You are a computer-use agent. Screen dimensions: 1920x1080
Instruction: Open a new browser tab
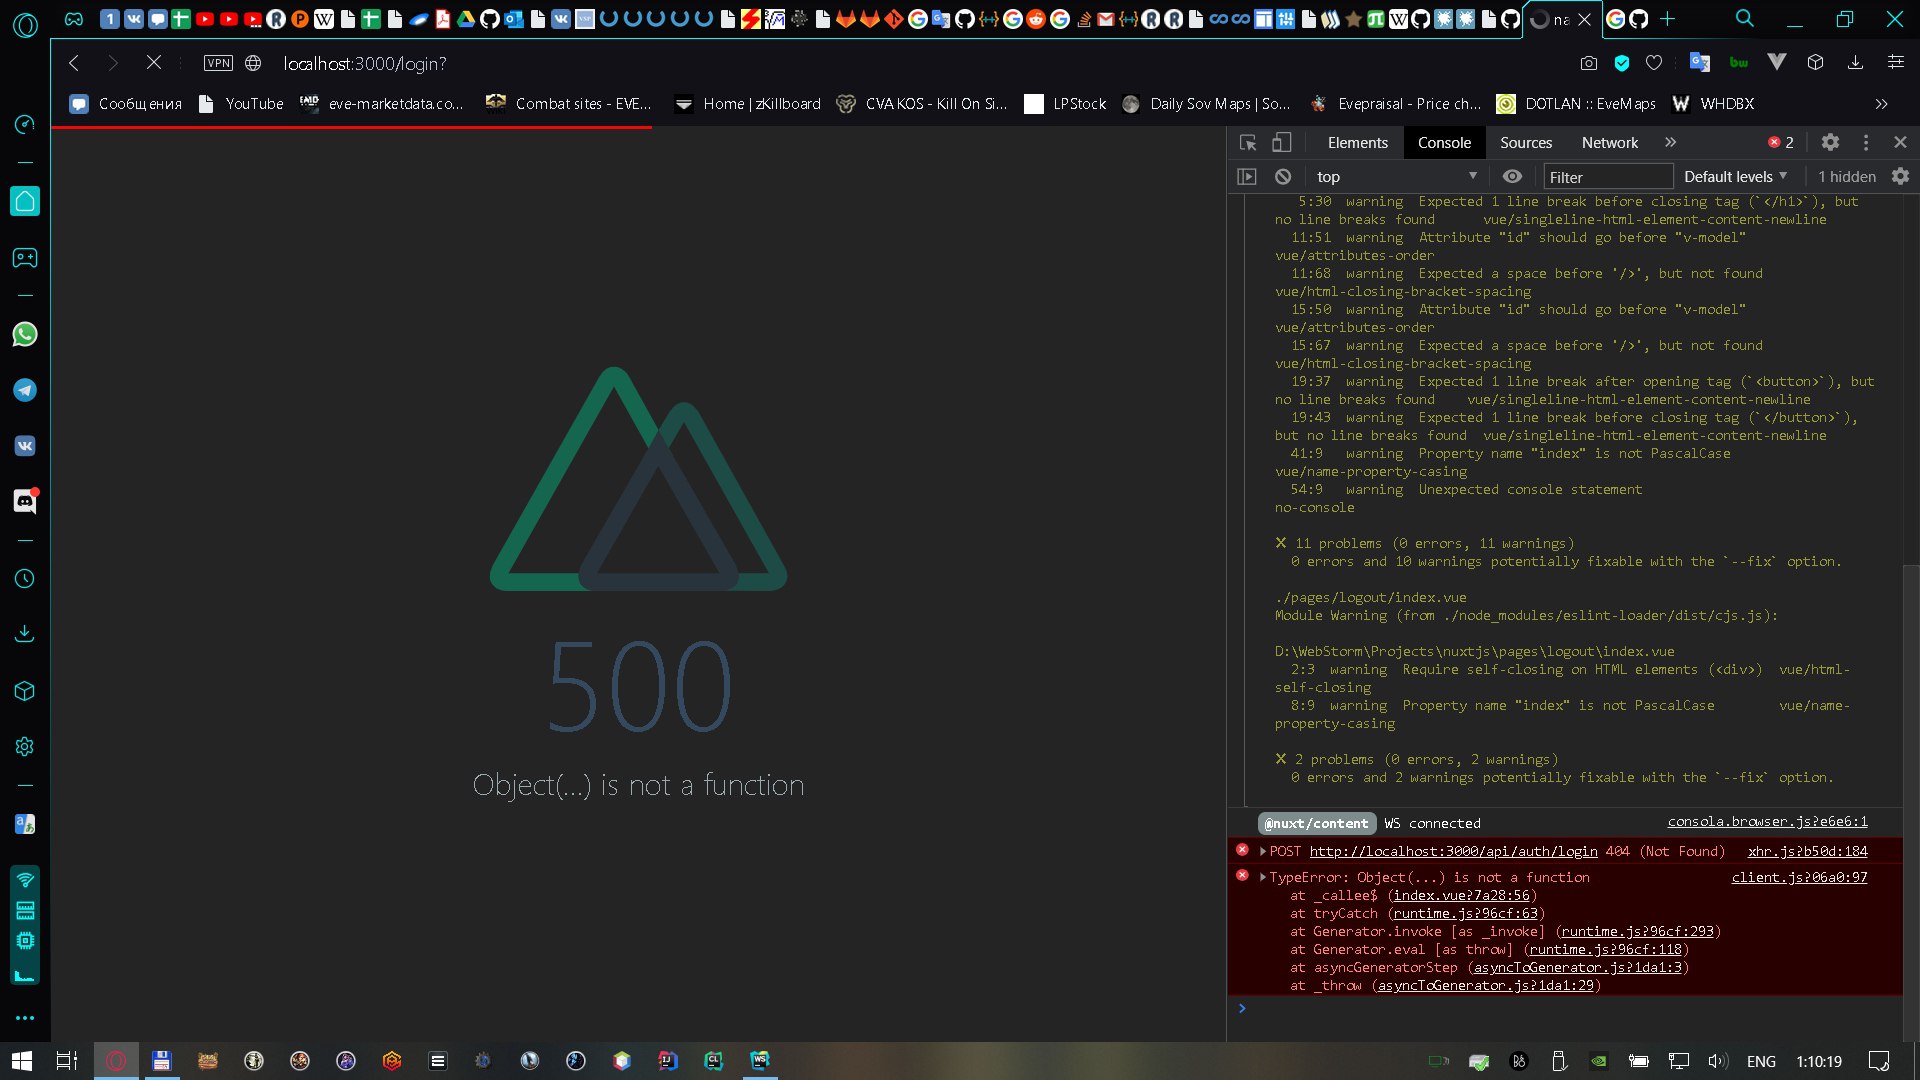point(1667,18)
